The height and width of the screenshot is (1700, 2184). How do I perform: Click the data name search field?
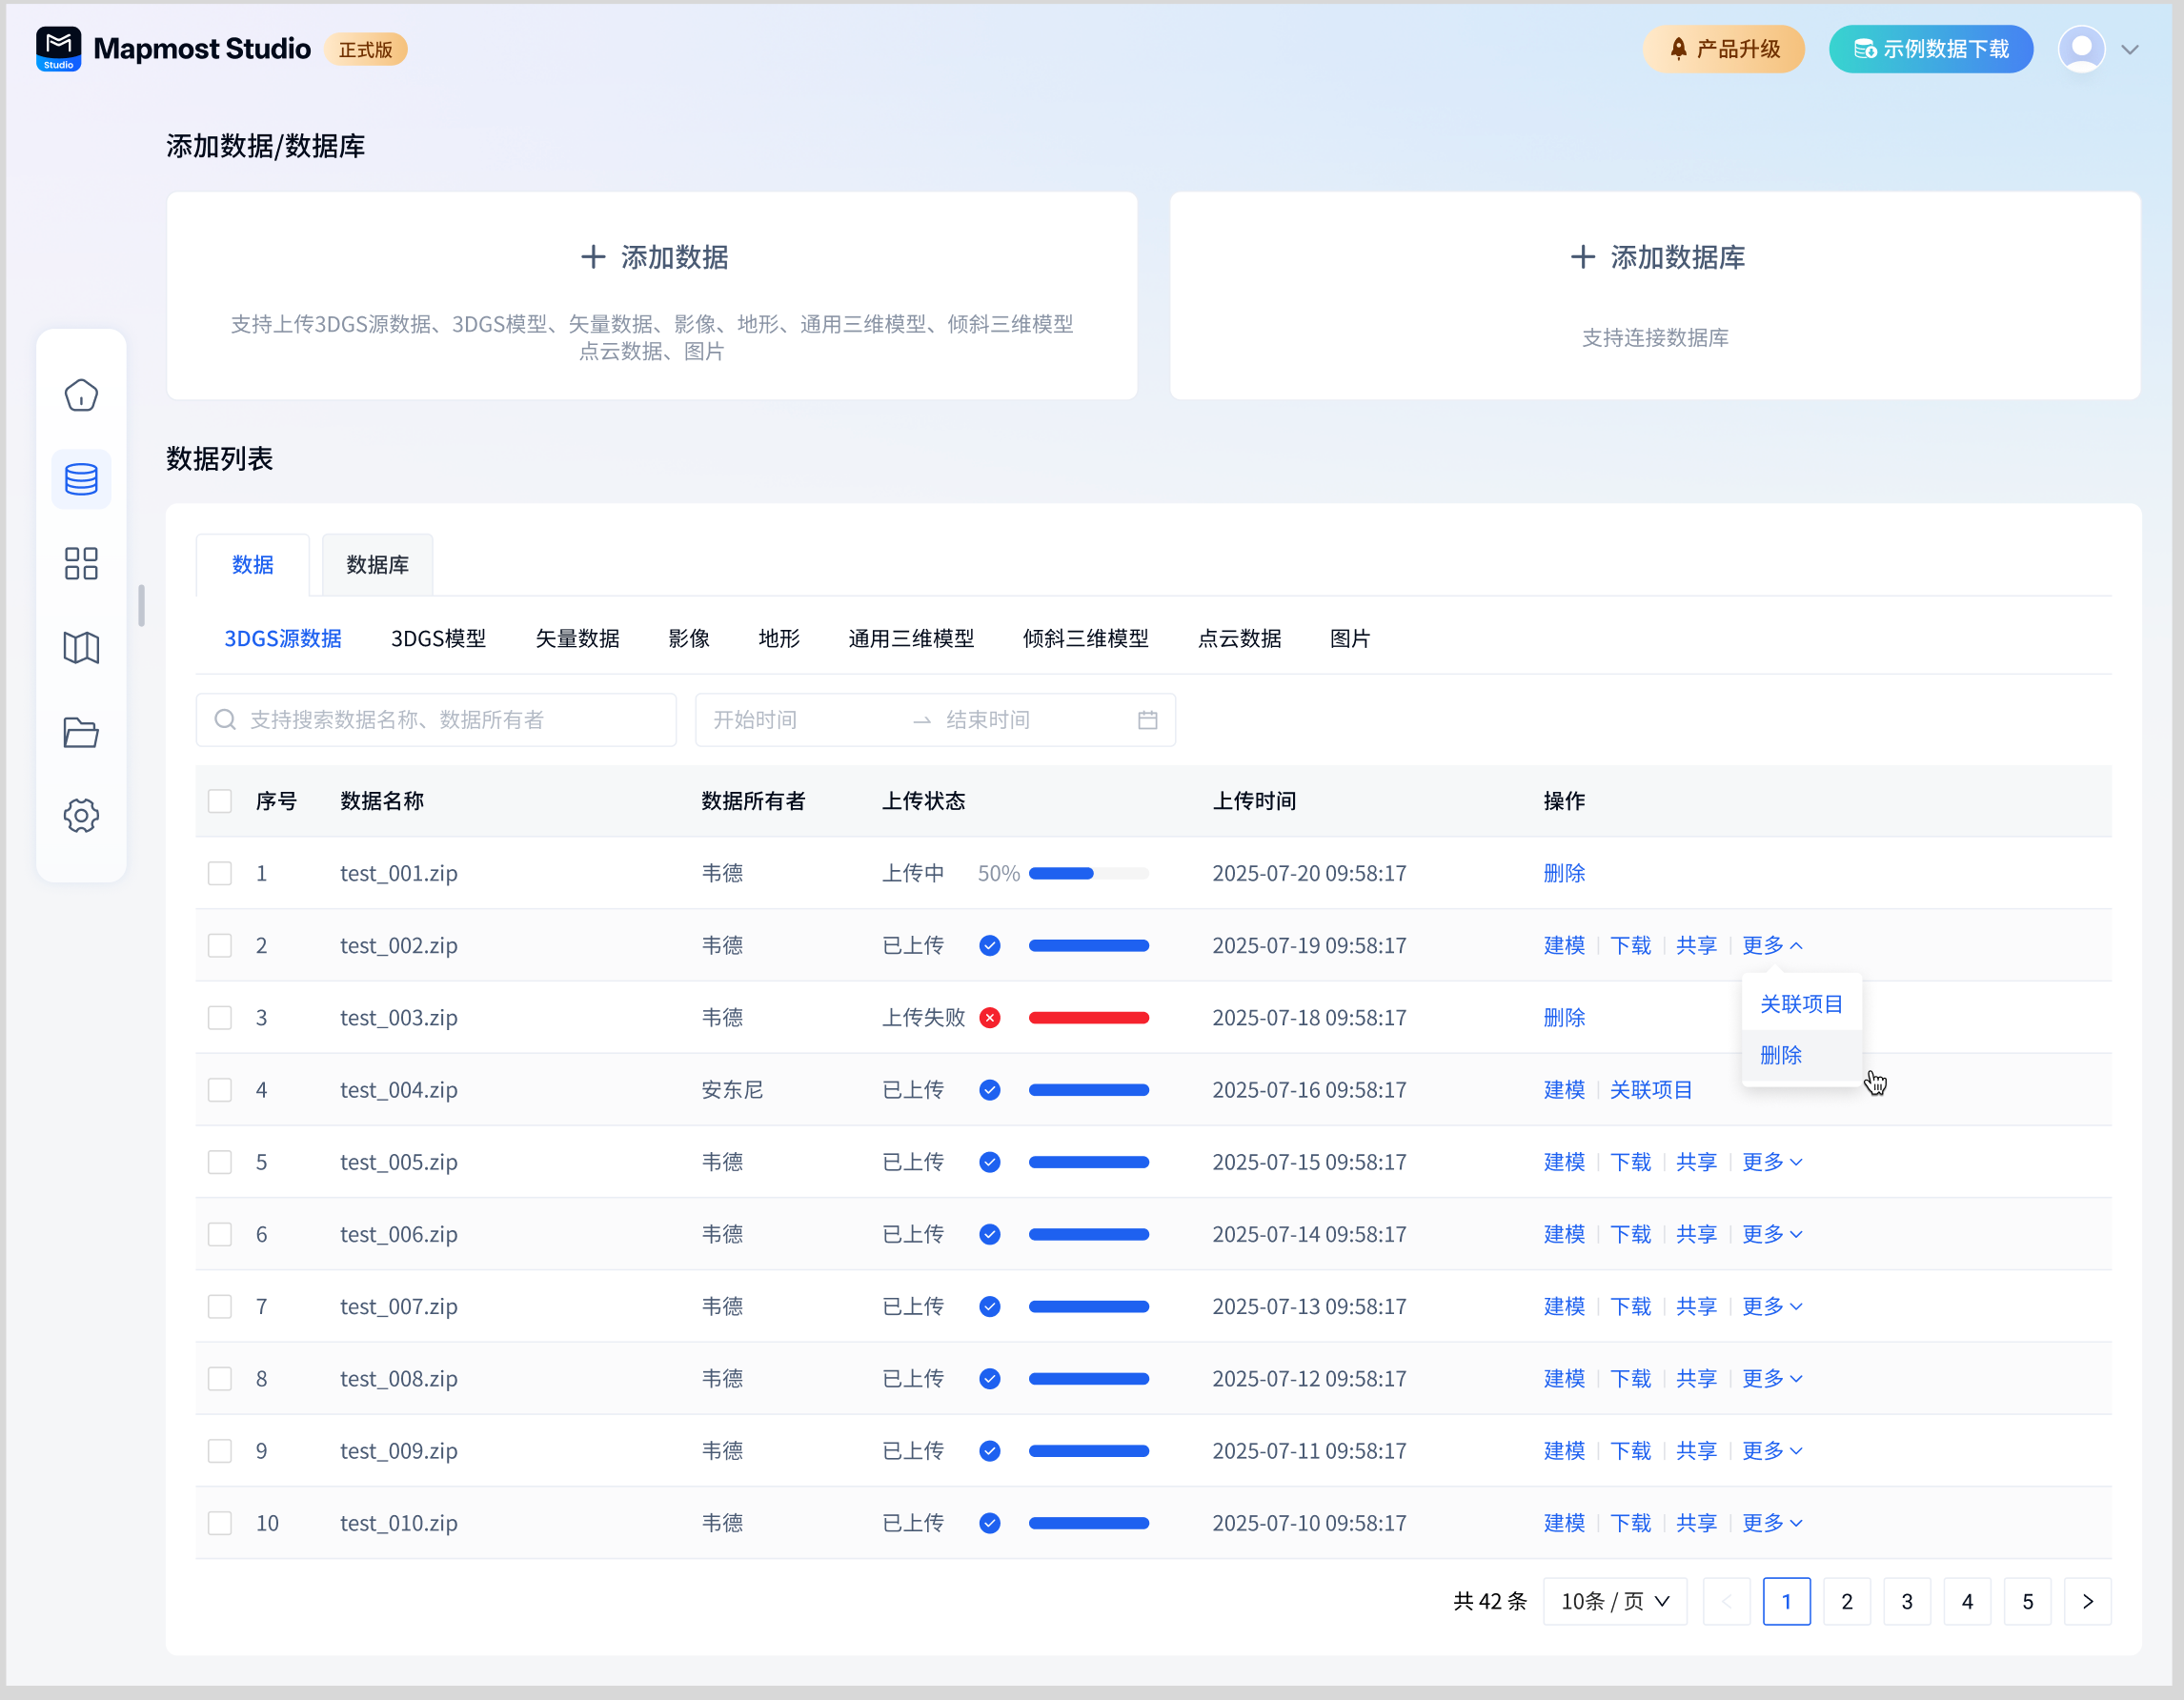tap(436, 720)
